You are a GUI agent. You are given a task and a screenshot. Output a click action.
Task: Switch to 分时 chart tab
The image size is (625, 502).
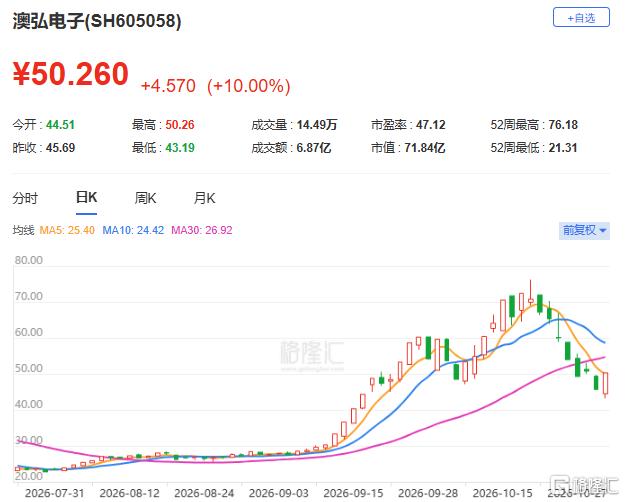25,198
